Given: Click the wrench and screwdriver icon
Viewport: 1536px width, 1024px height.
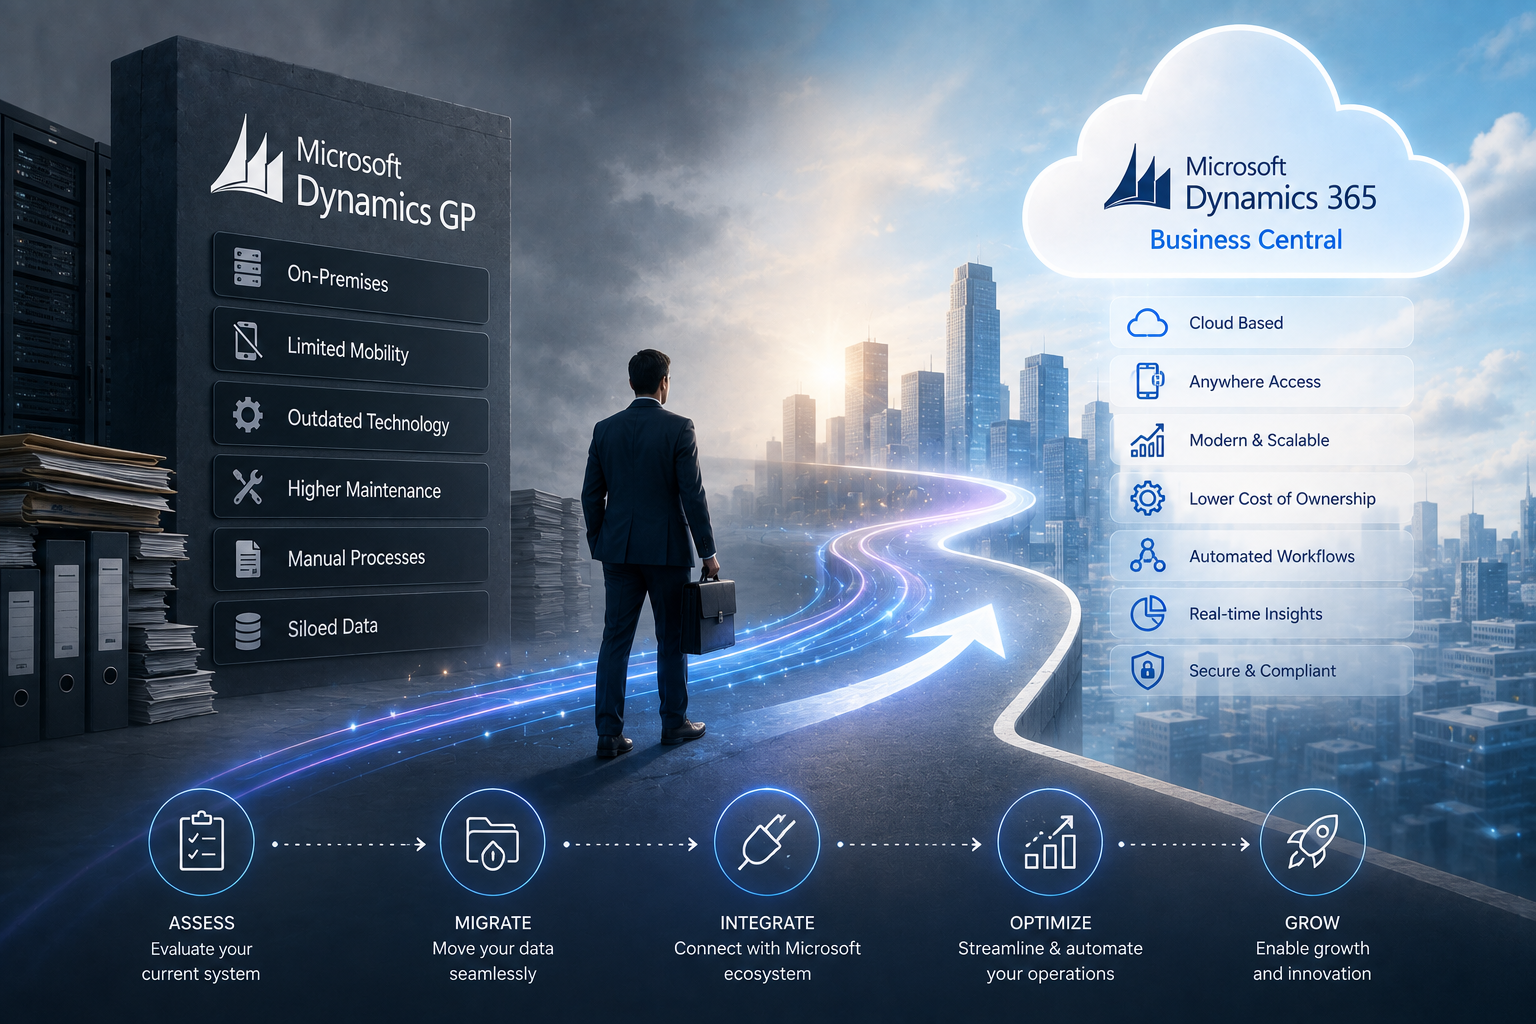Looking at the screenshot, I should [x=247, y=487].
